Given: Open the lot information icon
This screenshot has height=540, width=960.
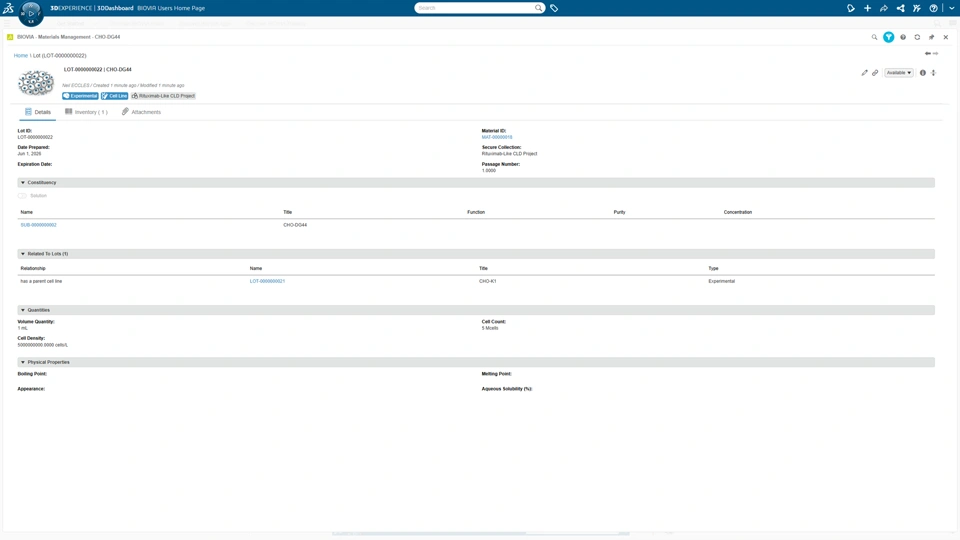Looking at the screenshot, I should (923, 73).
